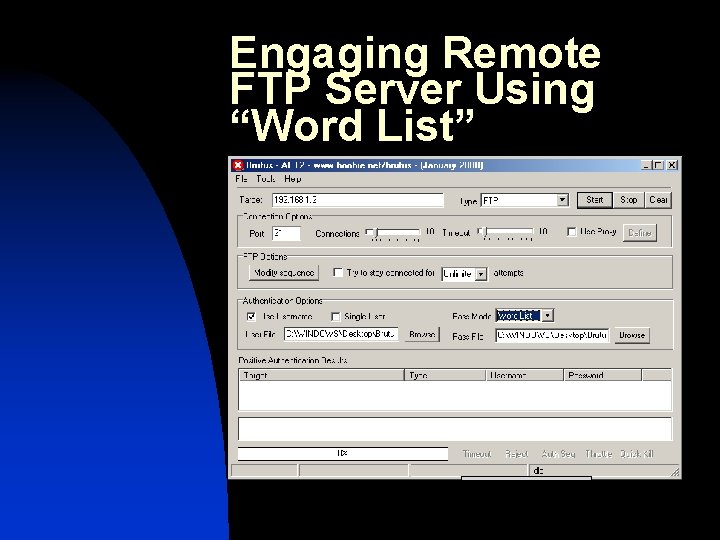Click the Pass File path field
Image resolution: width=720 pixels, height=540 pixels.
(x=552, y=335)
